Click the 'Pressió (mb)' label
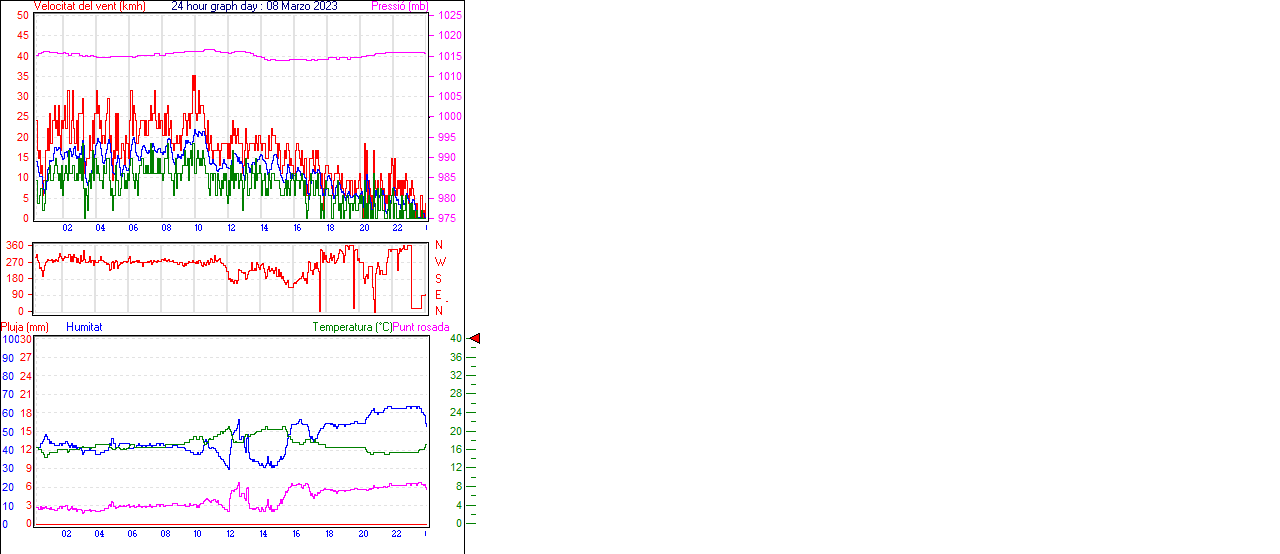The height and width of the screenshot is (554, 1280). click(398, 6)
